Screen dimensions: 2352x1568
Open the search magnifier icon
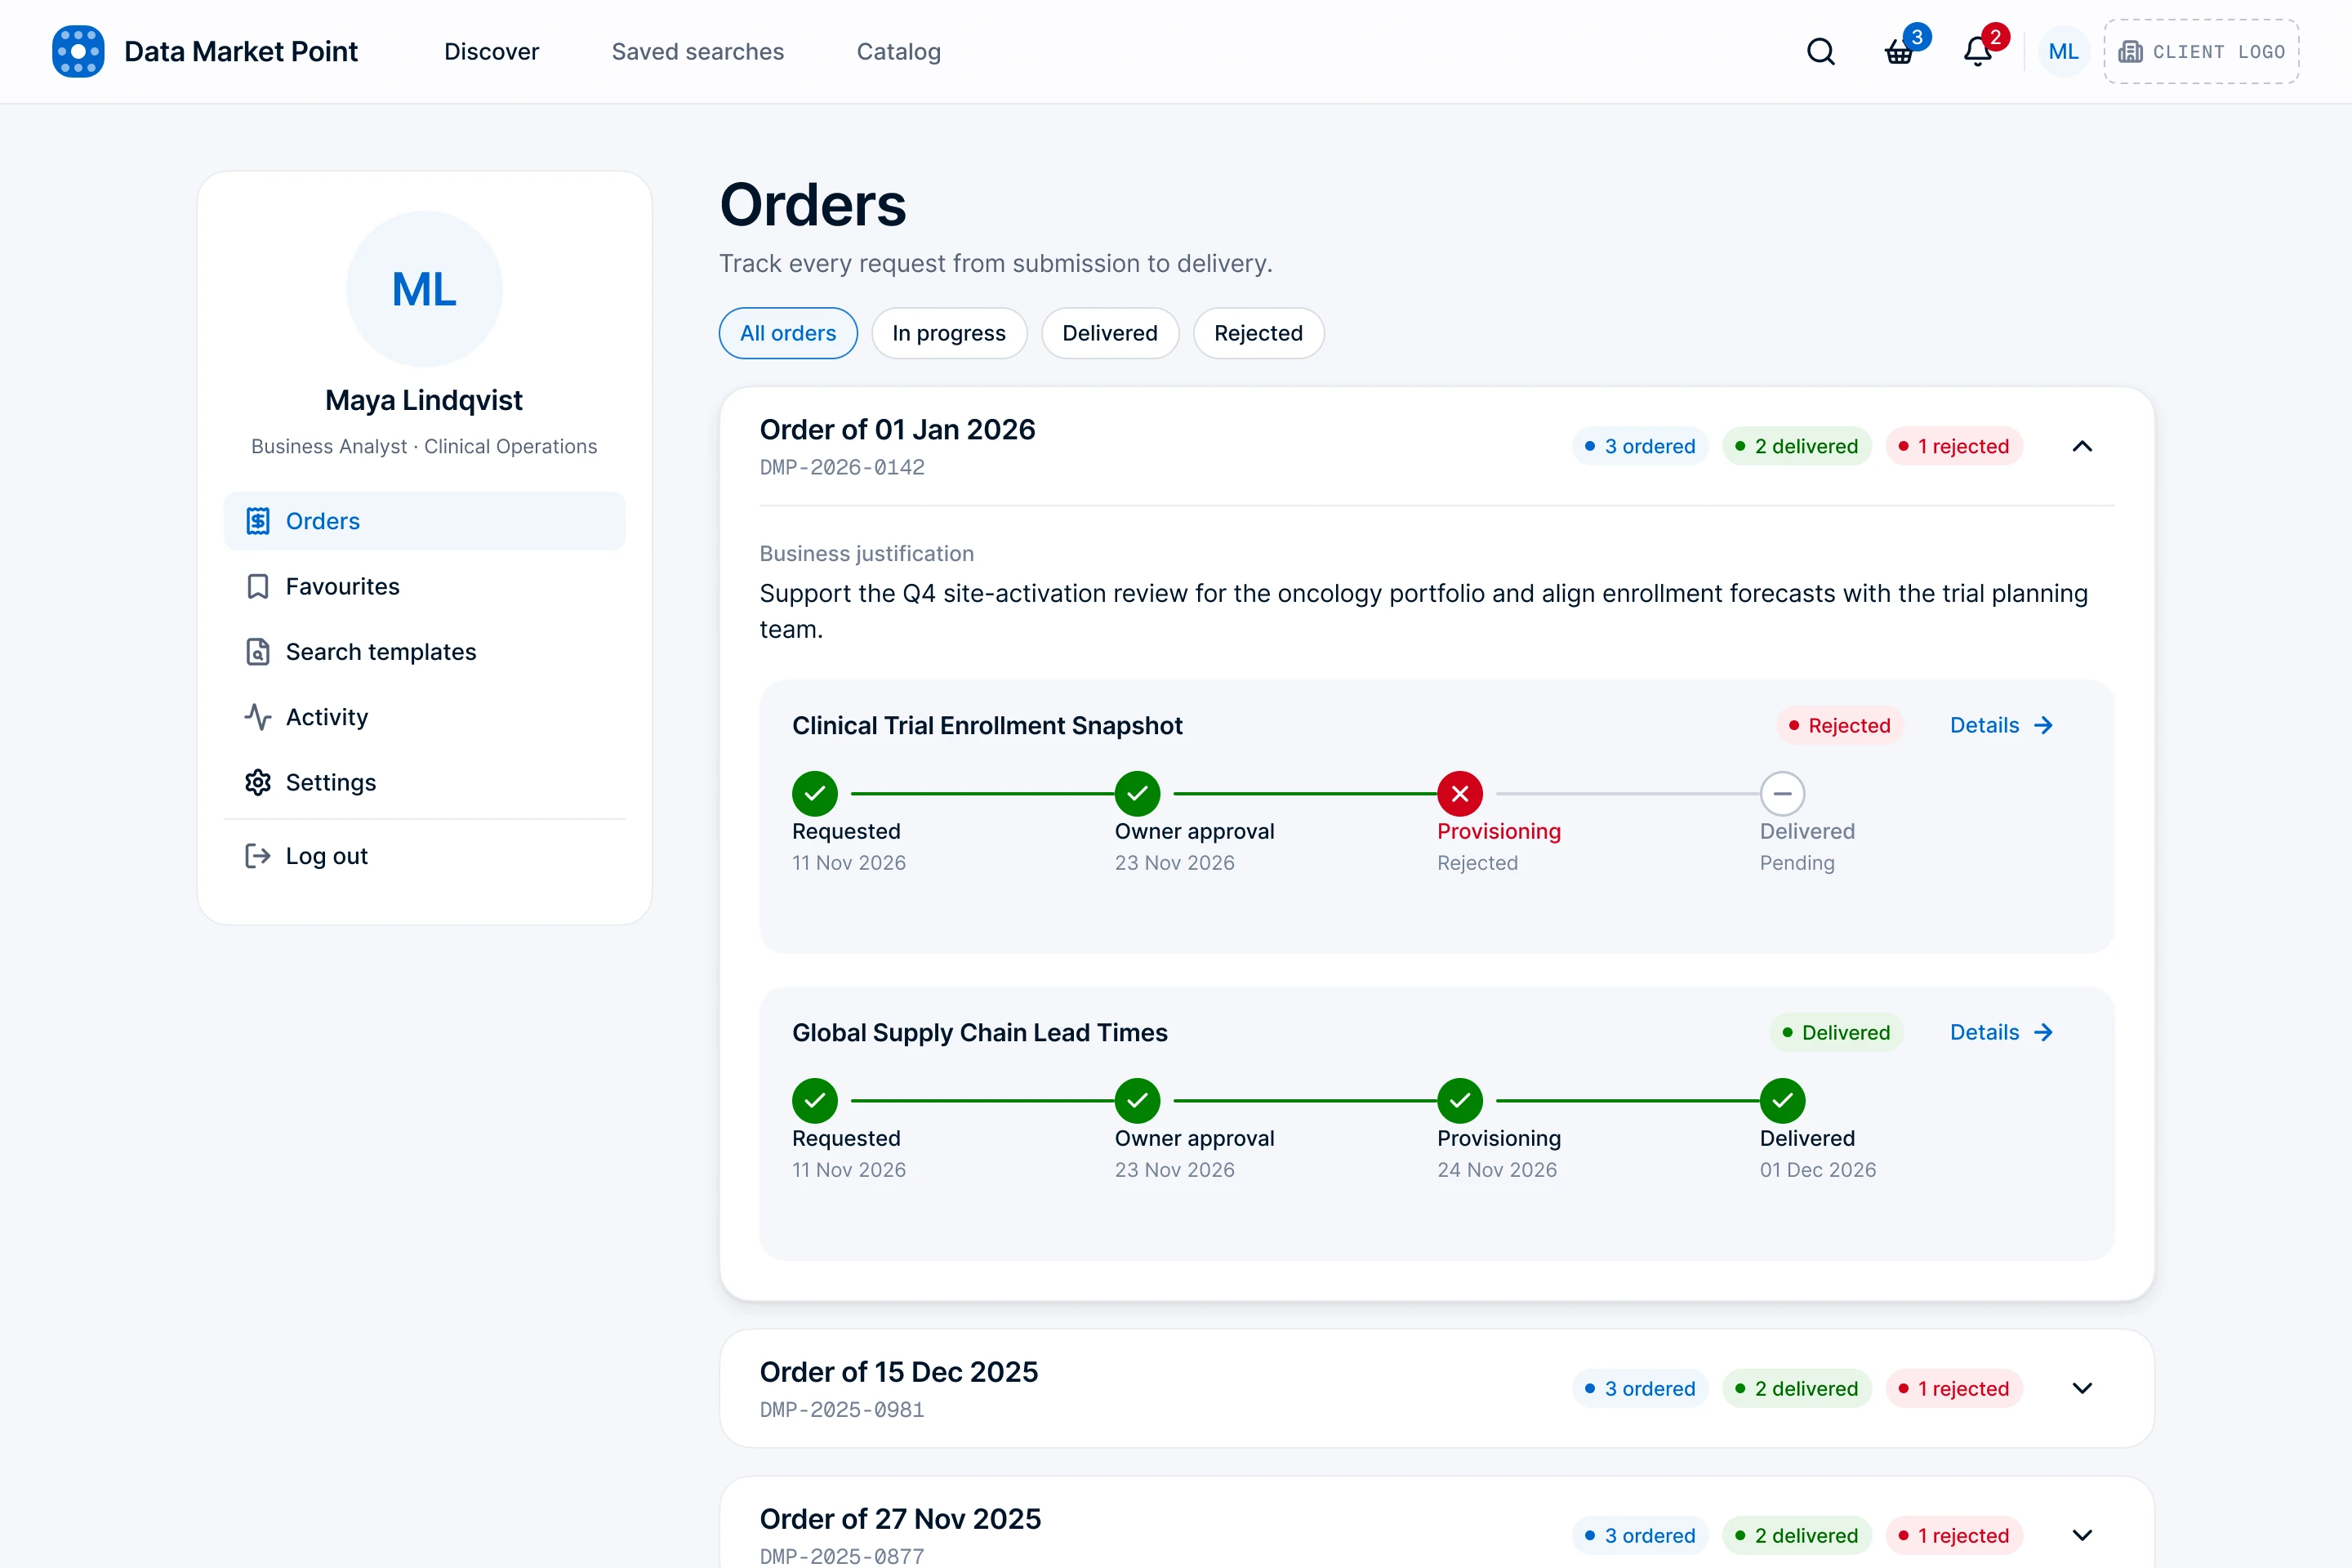coord(1821,51)
